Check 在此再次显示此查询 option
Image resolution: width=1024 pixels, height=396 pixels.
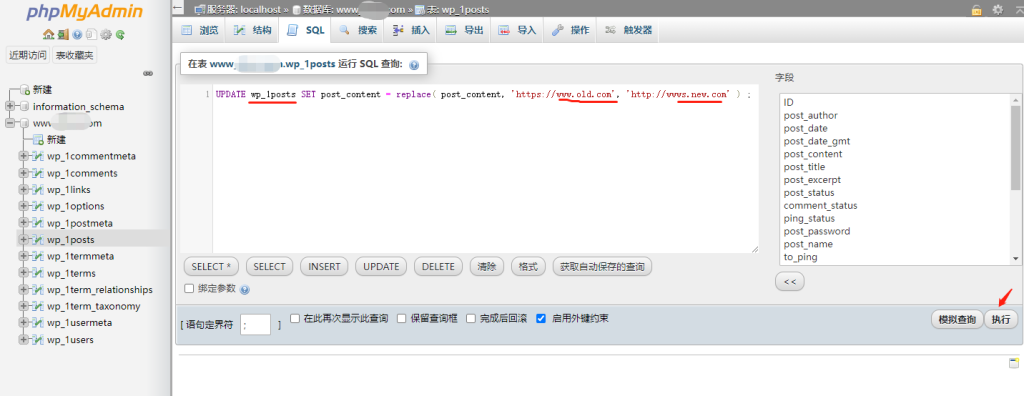295,318
